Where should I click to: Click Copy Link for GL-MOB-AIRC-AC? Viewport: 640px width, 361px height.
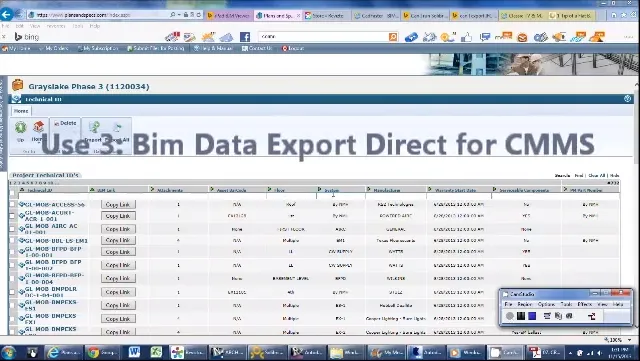[x=118, y=229]
